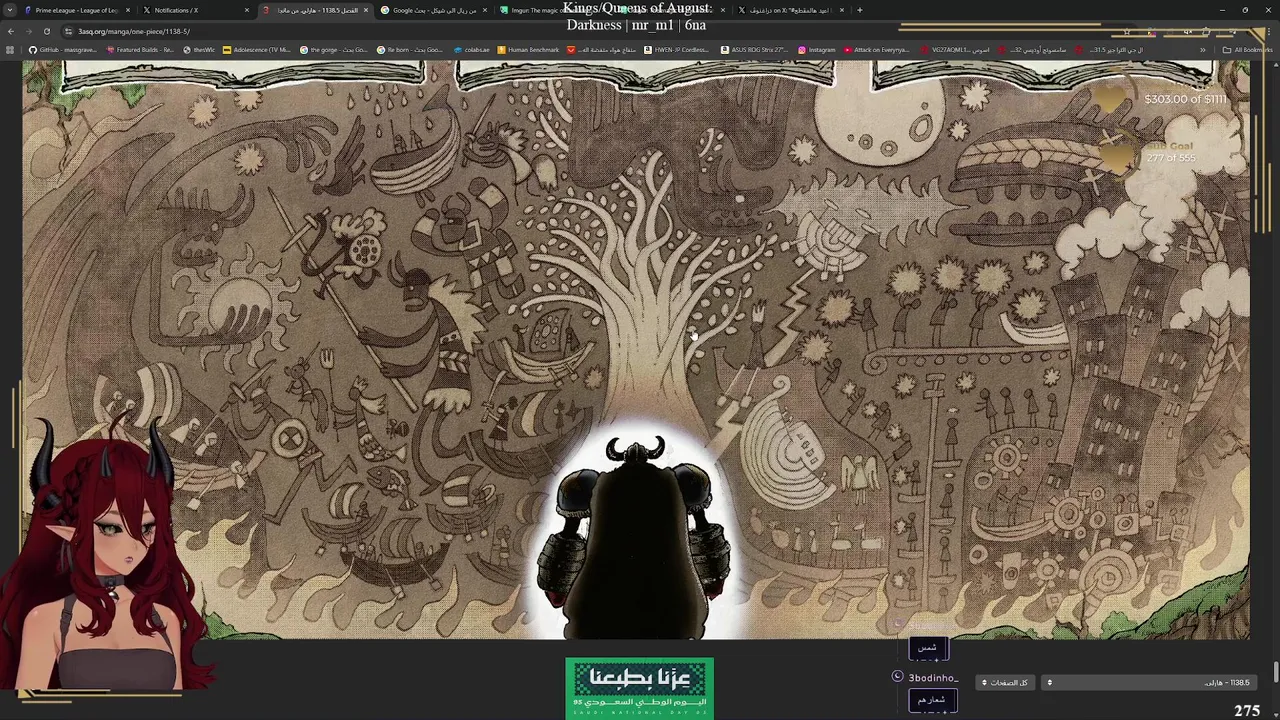Open the Re born Google bookmark
The width and height of the screenshot is (1280, 720).
tap(412, 50)
